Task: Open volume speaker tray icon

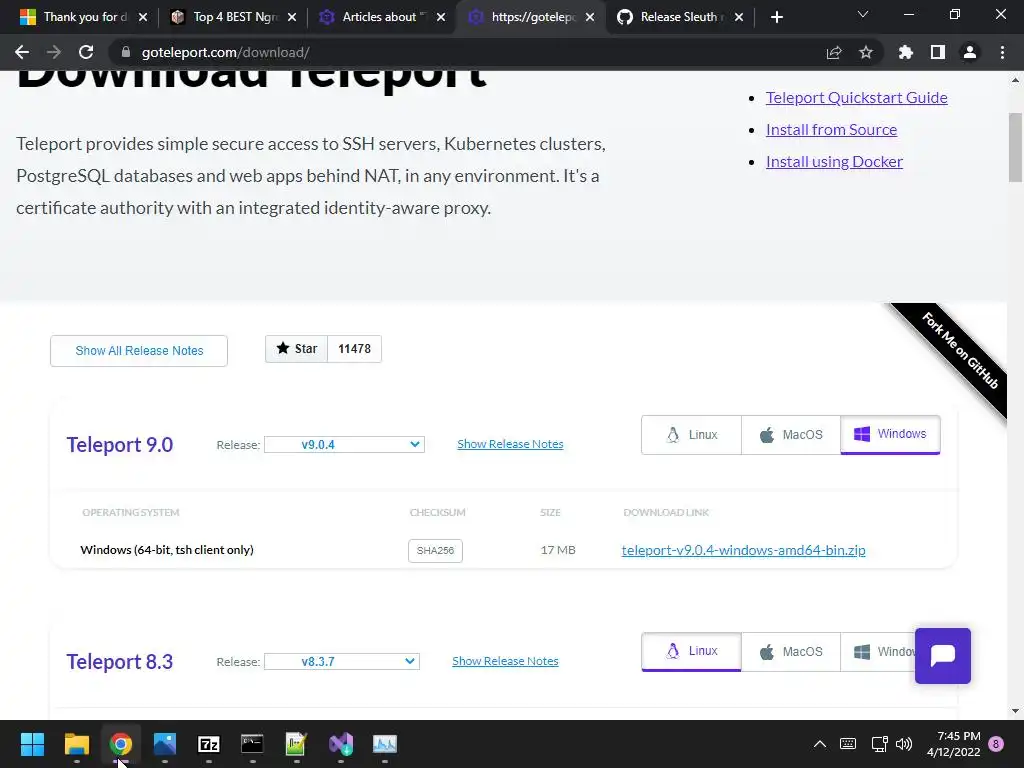Action: [x=904, y=744]
